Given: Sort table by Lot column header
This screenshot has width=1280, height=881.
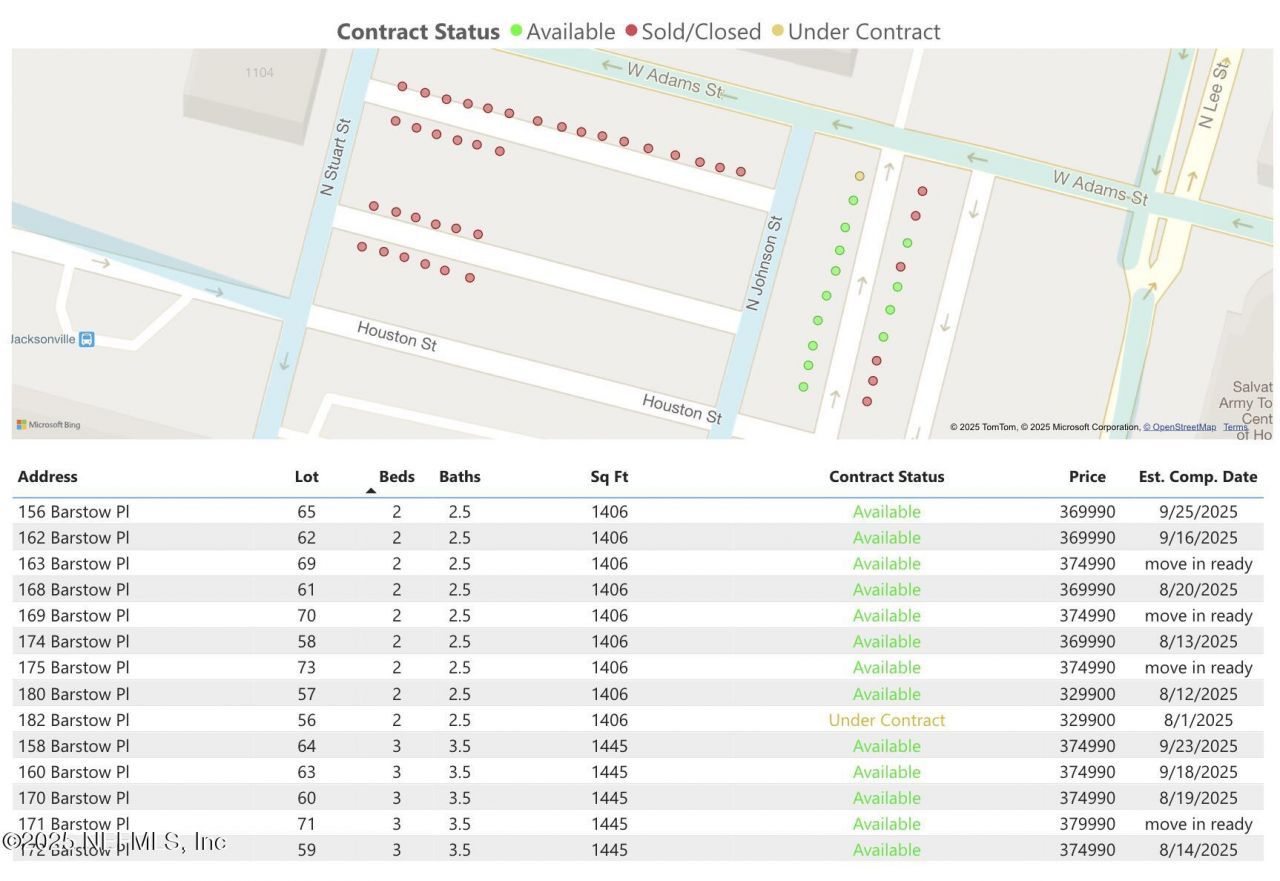Looking at the screenshot, I should (x=306, y=477).
